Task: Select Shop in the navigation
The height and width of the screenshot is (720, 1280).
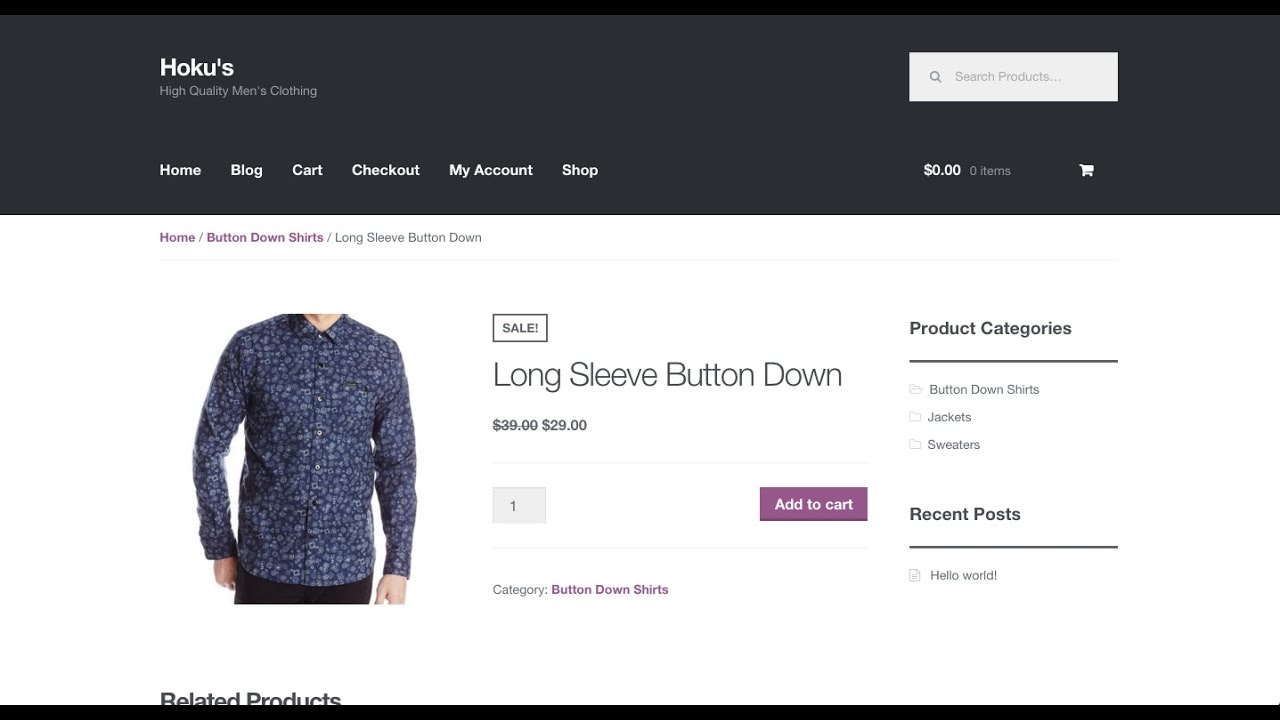Action: pyautogui.click(x=579, y=170)
